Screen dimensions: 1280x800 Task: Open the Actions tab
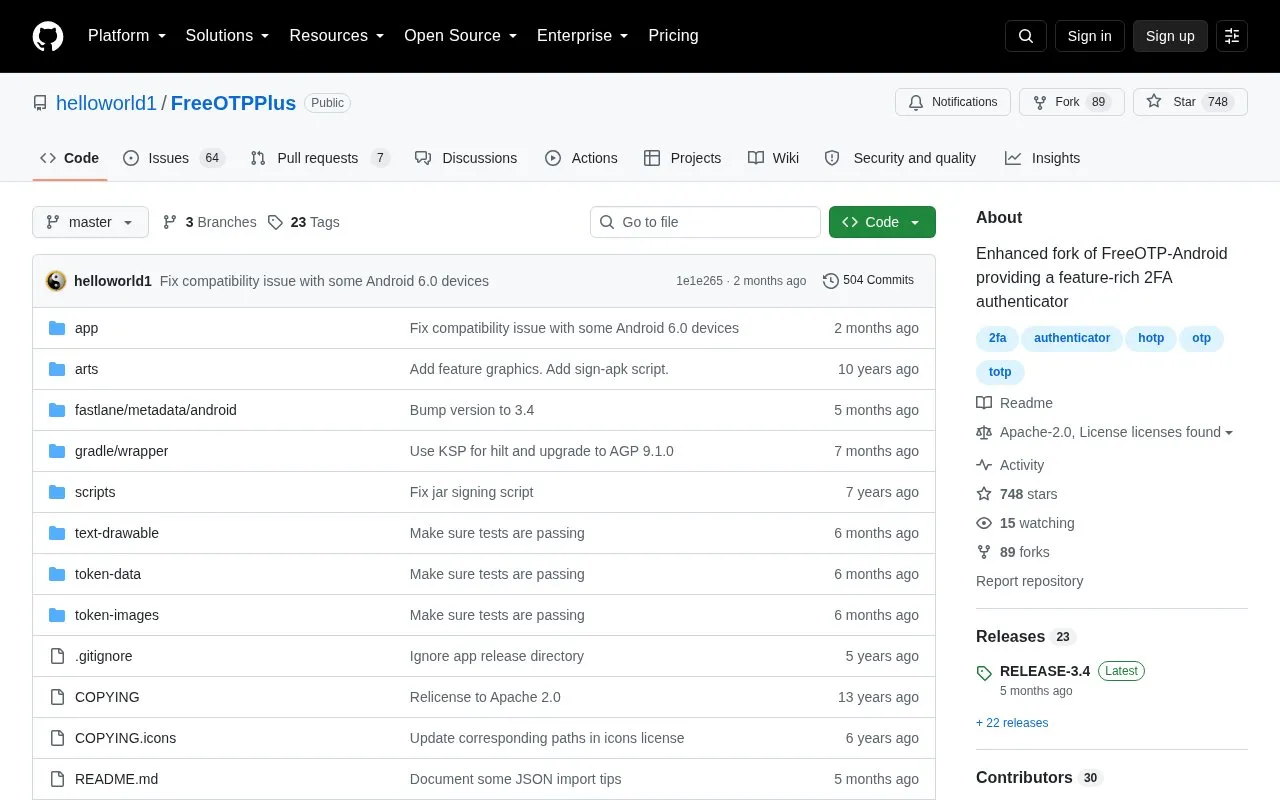[581, 158]
